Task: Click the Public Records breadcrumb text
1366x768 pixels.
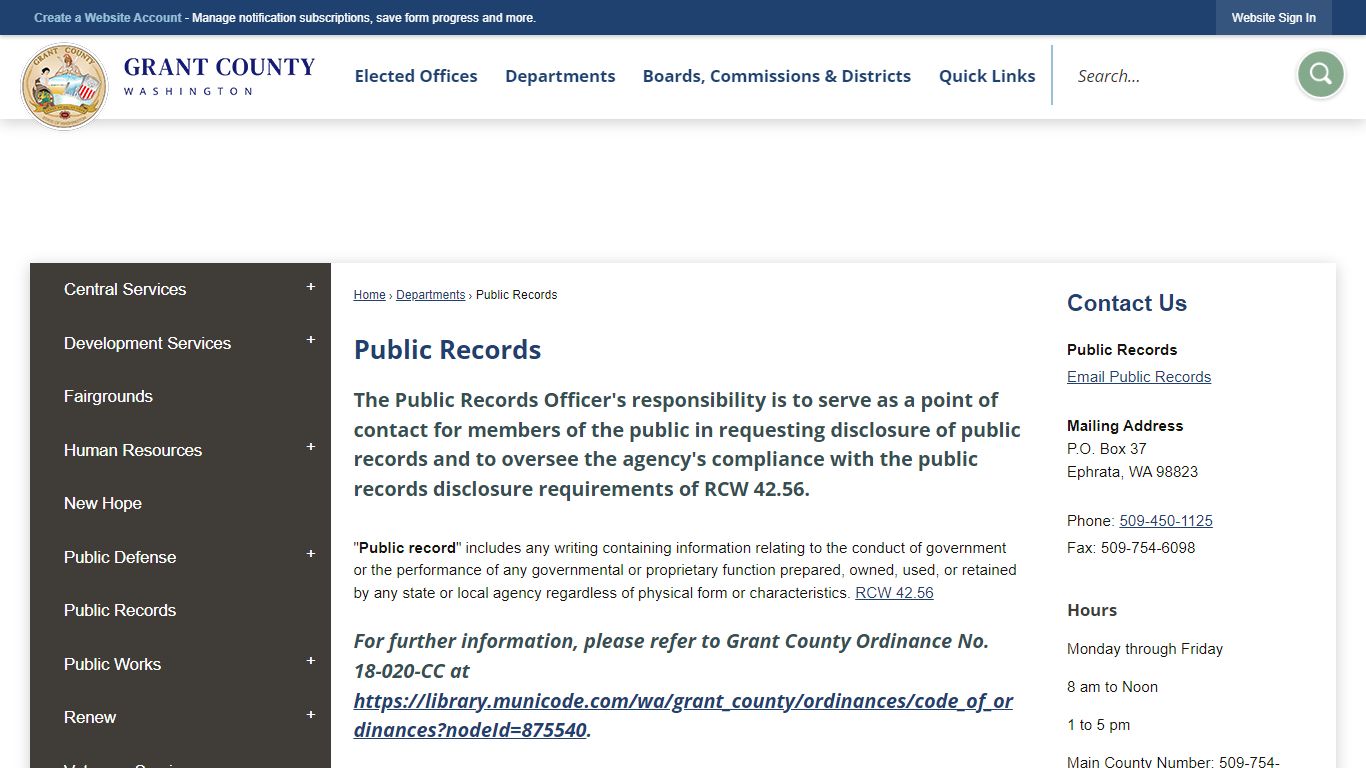Action: 516,295
